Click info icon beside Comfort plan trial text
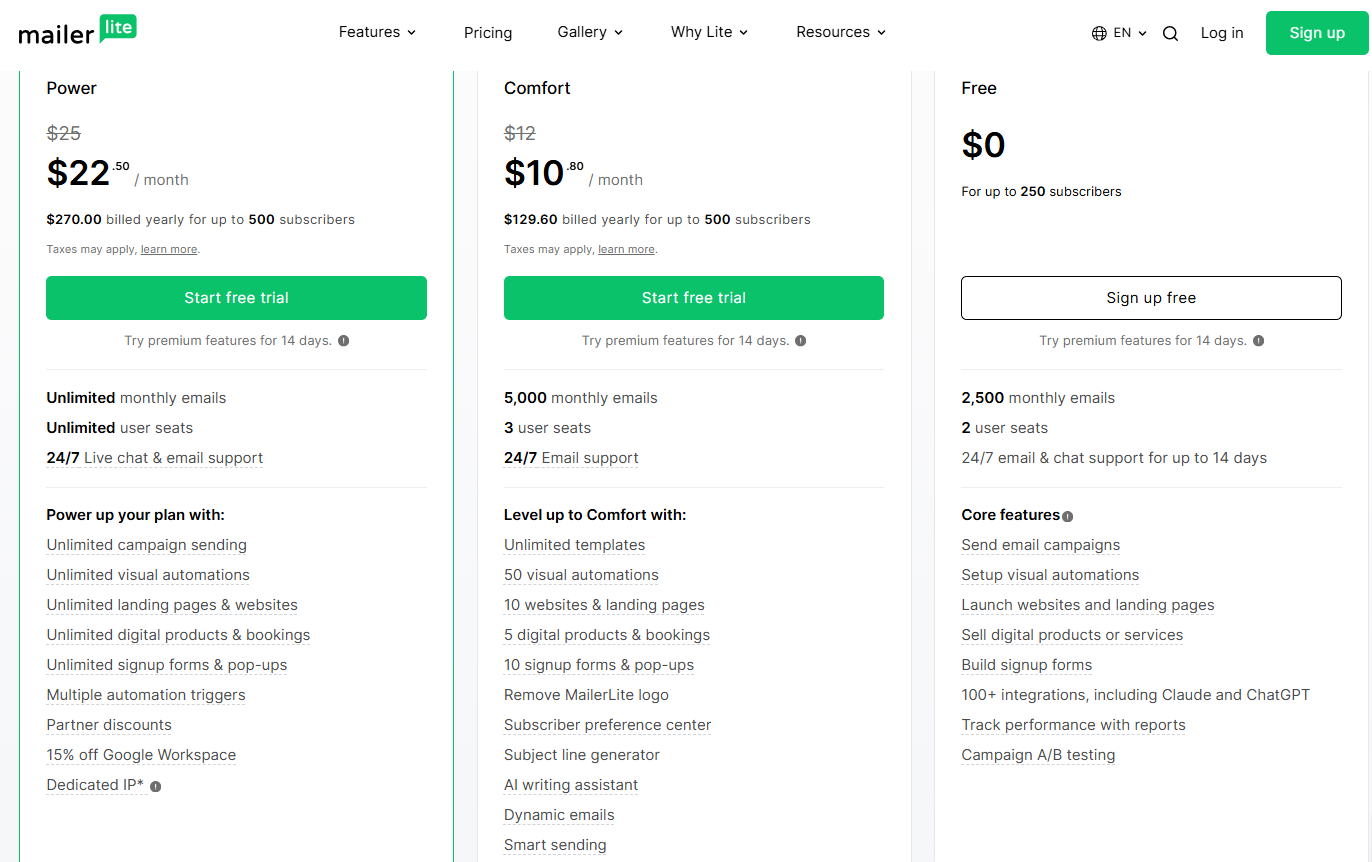The width and height of the screenshot is (1372, 862). 800,341
